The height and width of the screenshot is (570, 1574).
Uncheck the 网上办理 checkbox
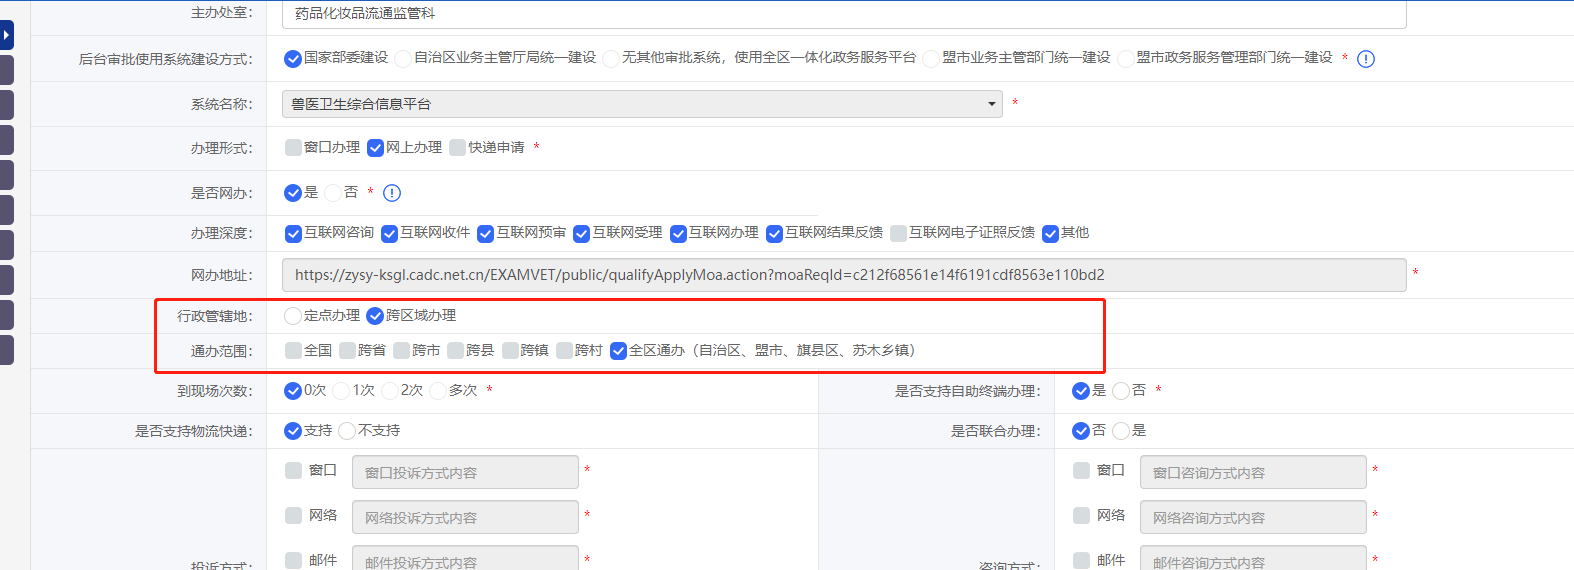[376, 148]
